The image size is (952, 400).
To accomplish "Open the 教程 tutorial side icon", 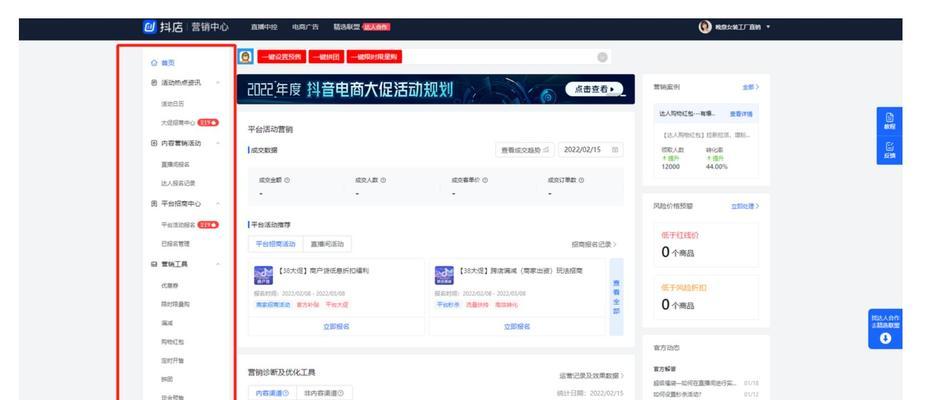I will coord(889,121).
